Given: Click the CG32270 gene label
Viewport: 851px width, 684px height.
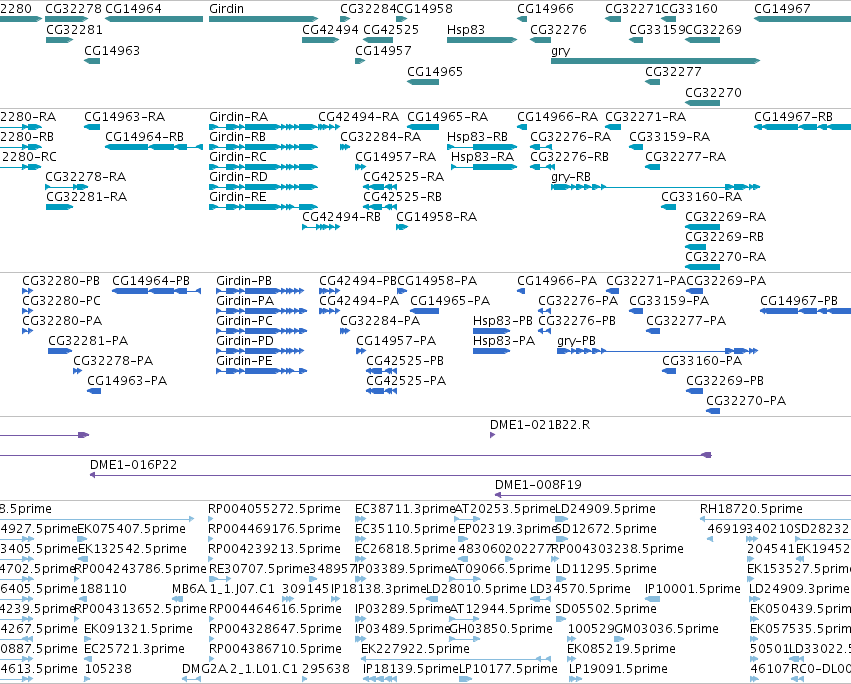Looking at the screenshot, I should point(713,92).
